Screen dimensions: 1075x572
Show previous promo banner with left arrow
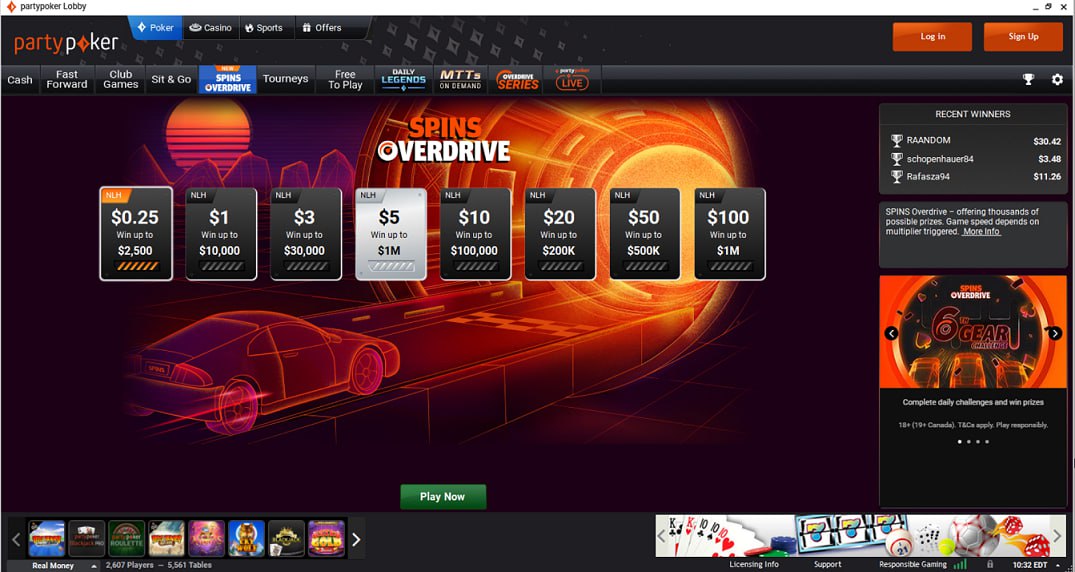pyautogui.click(x=891, y=333)
